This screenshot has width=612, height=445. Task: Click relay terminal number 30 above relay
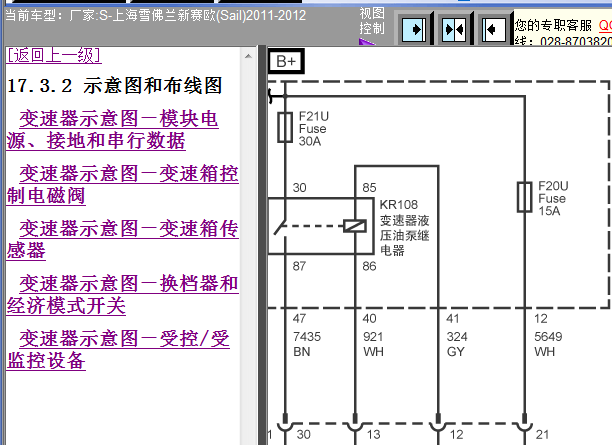[299, 187]
